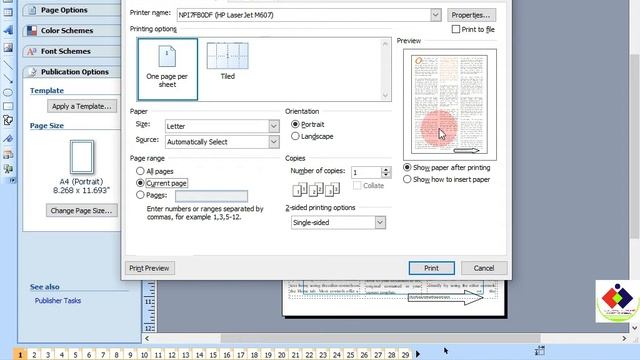The image size is (640, 360).
Task: Open Publisher Tasks link
Action: click(58, 300)
